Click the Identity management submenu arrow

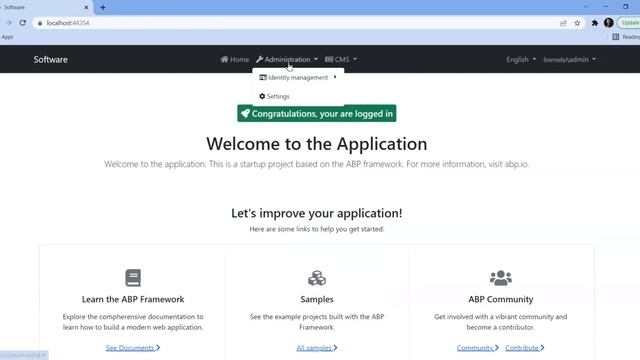[x=335, y=77]
